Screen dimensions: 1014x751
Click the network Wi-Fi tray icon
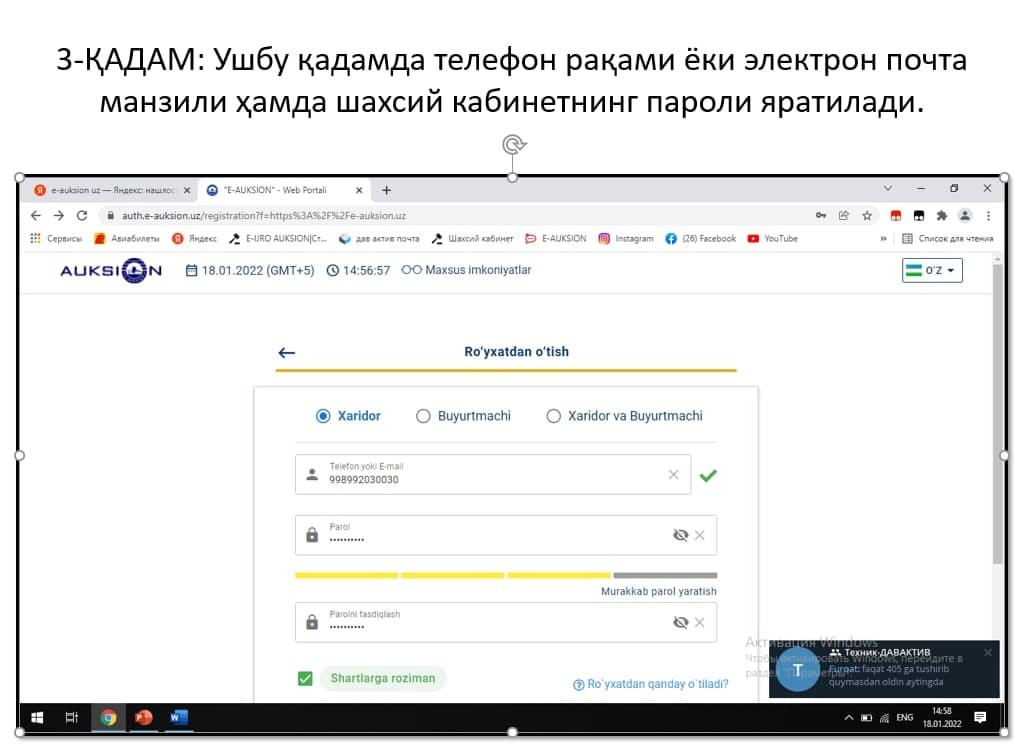point(885,717)
